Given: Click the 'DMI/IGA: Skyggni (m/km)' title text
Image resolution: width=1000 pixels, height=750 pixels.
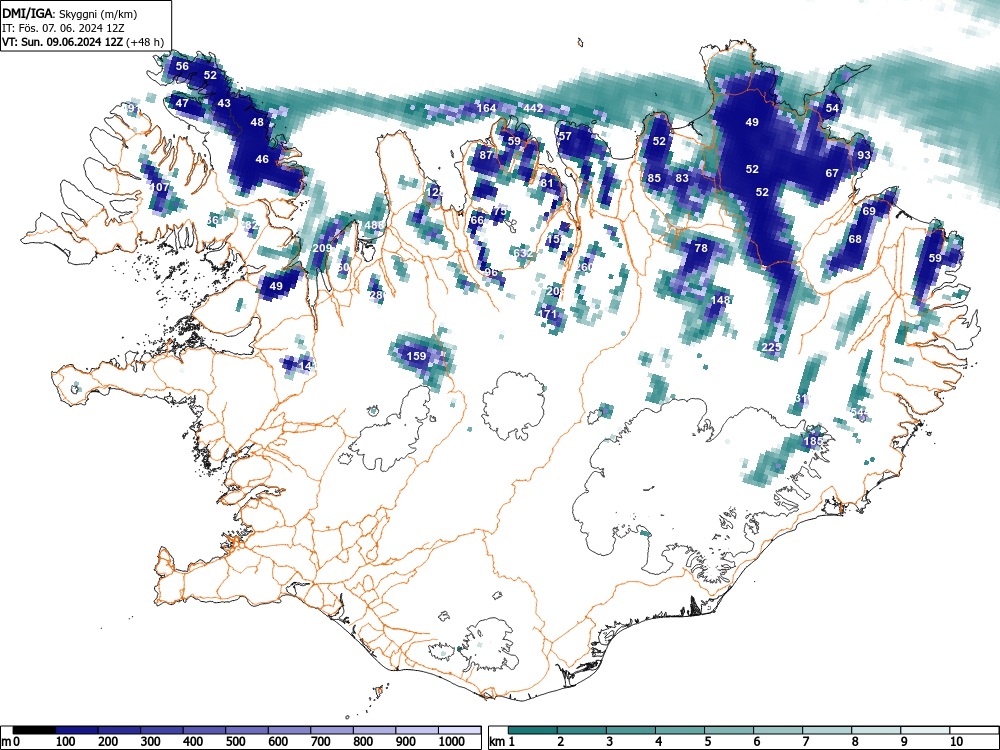Looking at the screenshot, I should [70, 13].
